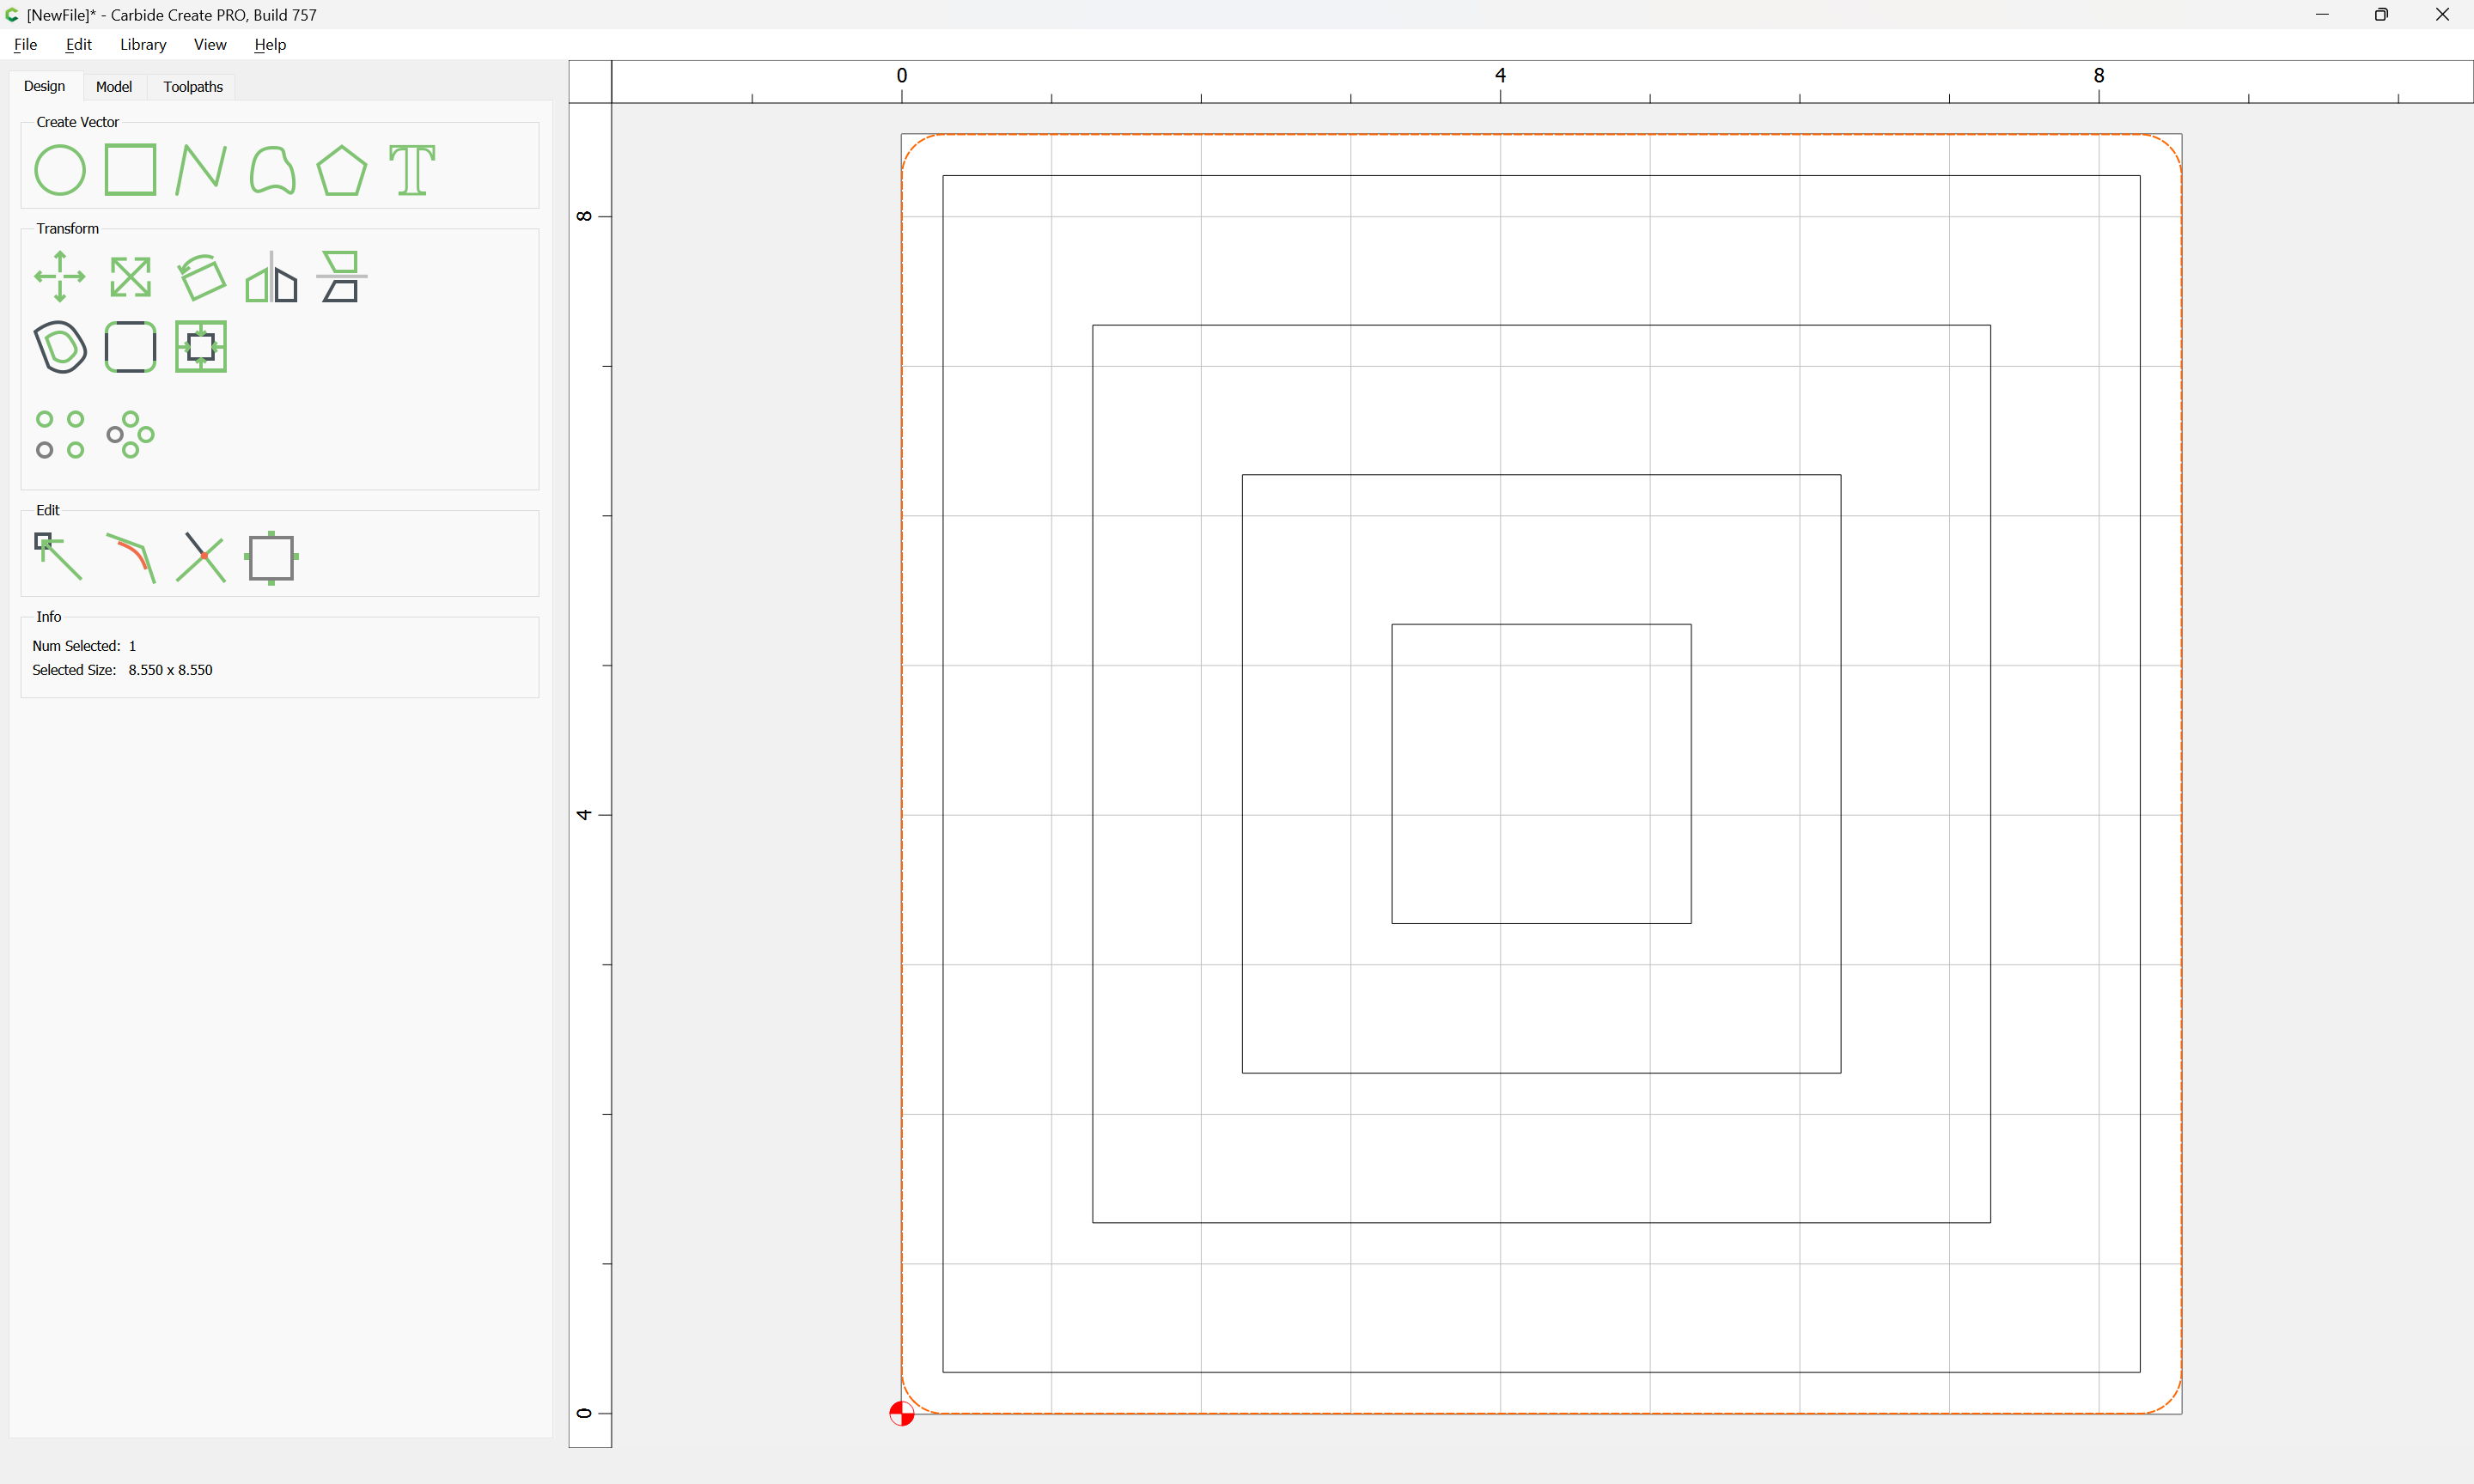Pick the Curve drawing tool
Image resolution: width=2474 pixels, height=1484 pixels.
point(272,170)
